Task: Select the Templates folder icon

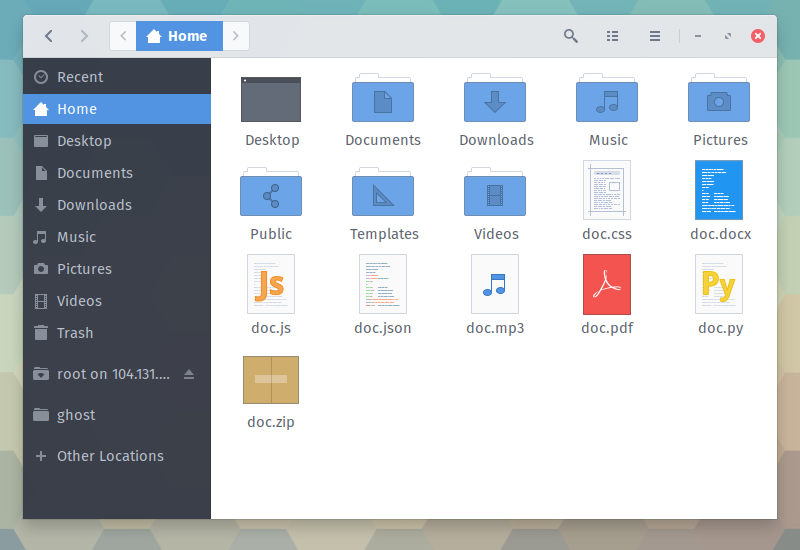Action: point(383,192)
